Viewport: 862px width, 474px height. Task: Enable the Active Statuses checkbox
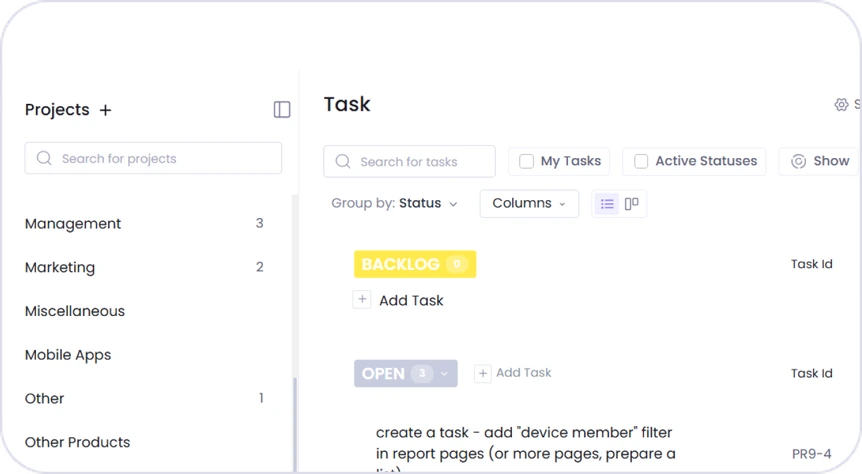pos(640,161)
